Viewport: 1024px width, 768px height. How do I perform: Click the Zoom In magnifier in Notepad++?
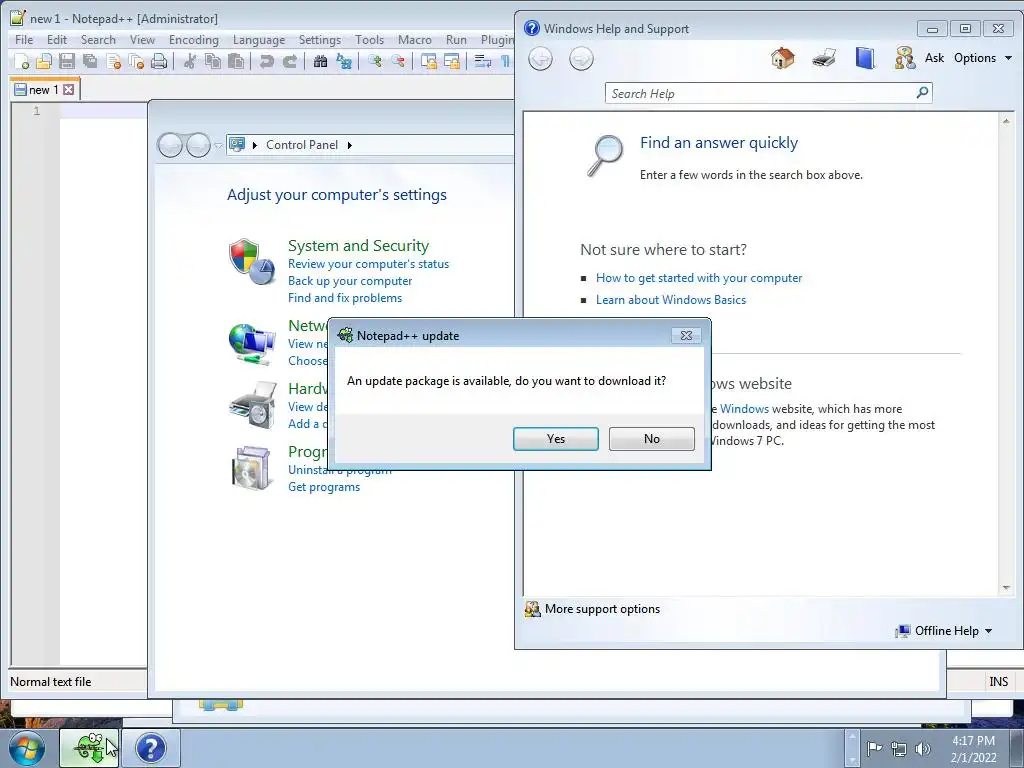(x=374, y=61)
